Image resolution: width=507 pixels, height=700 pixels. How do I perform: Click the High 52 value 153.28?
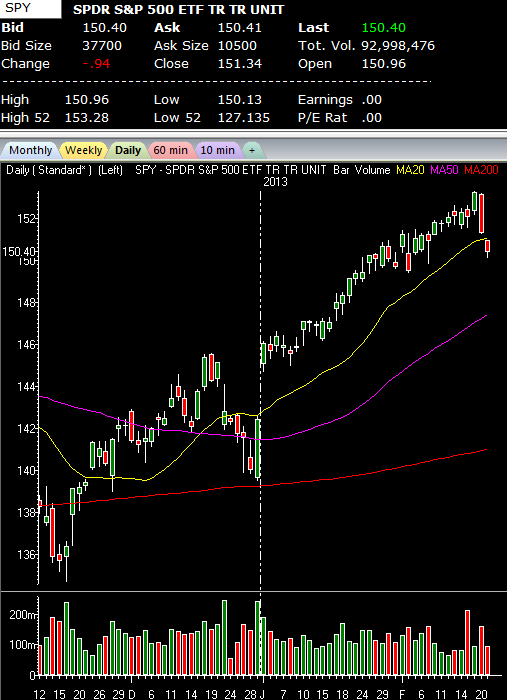[87, 118]
